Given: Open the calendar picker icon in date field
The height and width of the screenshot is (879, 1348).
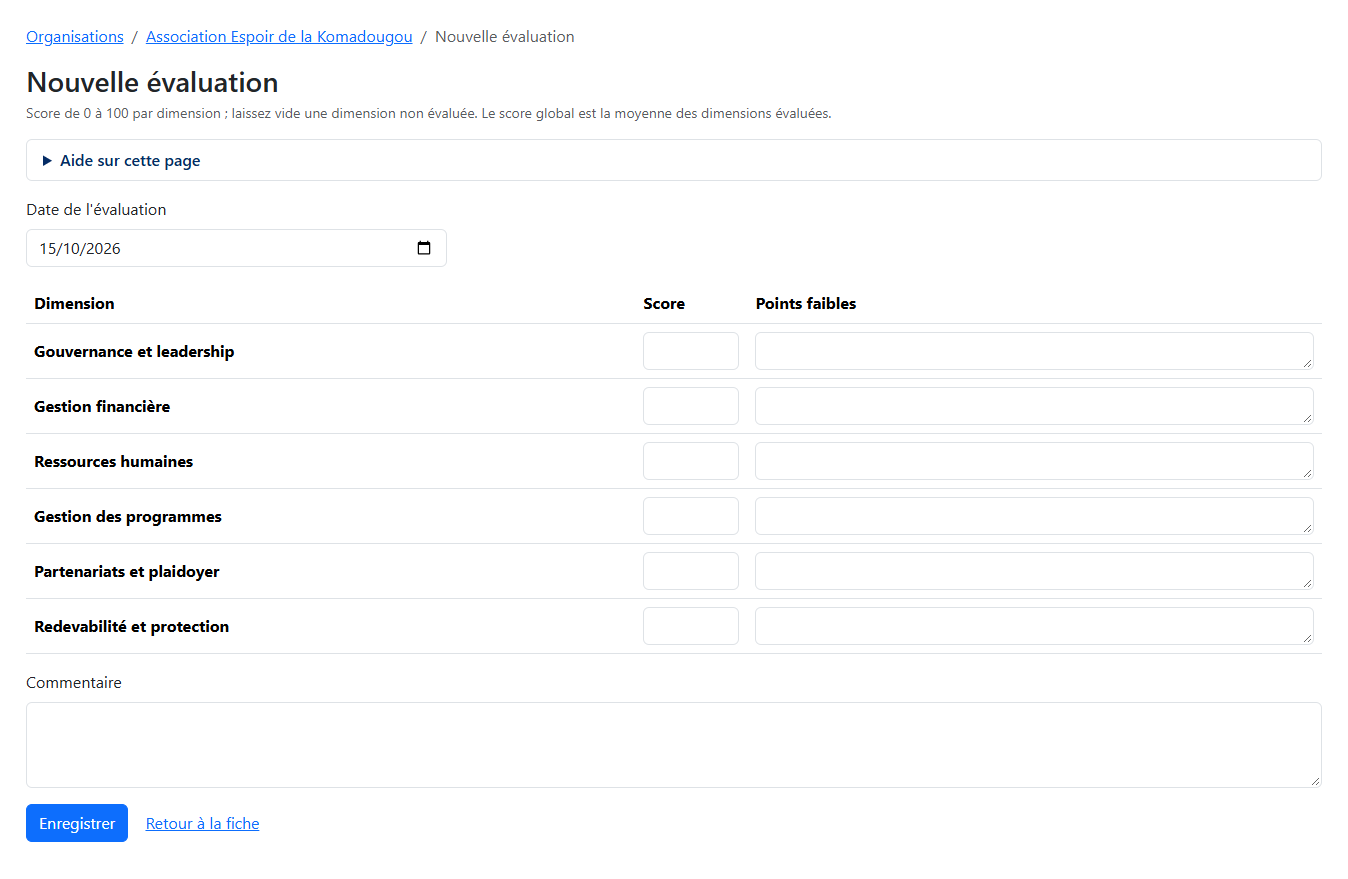Looking at the screenshot, I should pos(424,248).
